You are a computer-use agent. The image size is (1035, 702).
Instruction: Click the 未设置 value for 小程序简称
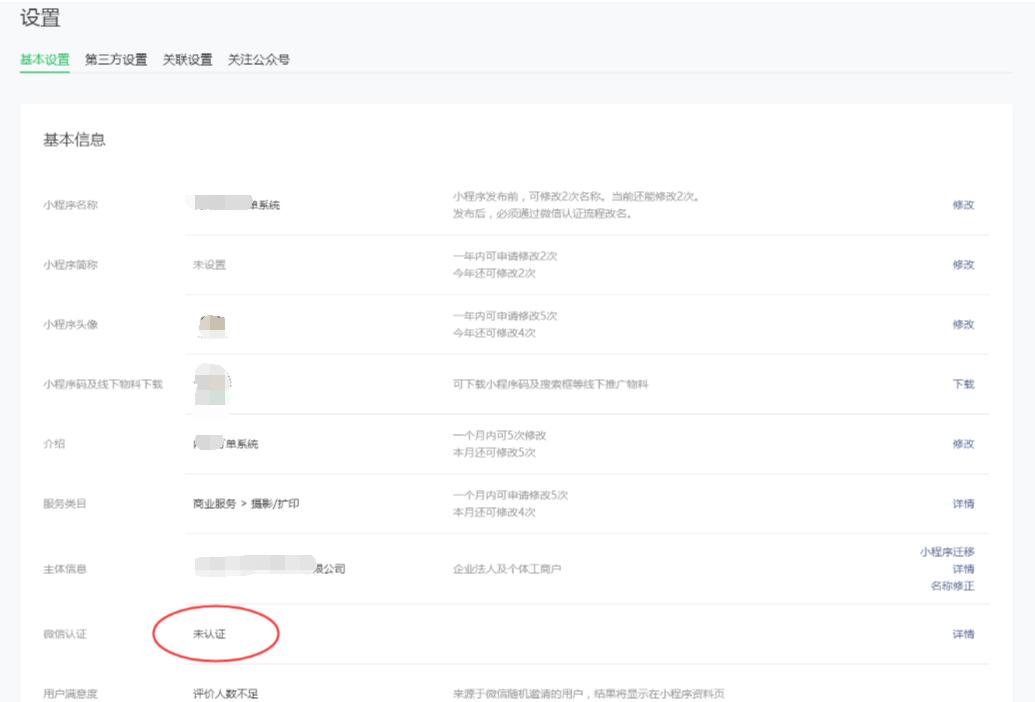click(x=209, y=265)
